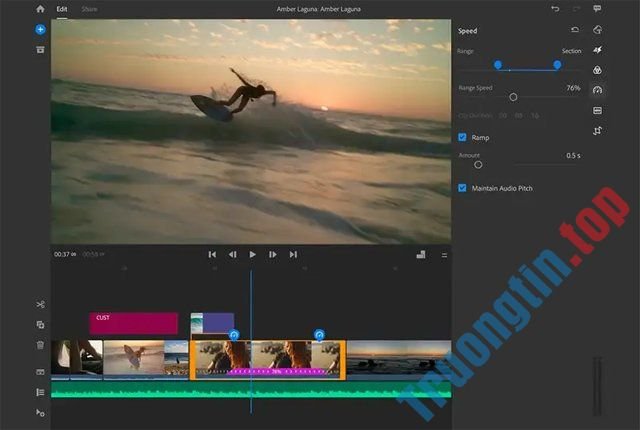Image resolution: width=640 pixels, height=430 pixels.
Task: Select the purple overlay clip on the timeline
Action: point(212,324)
